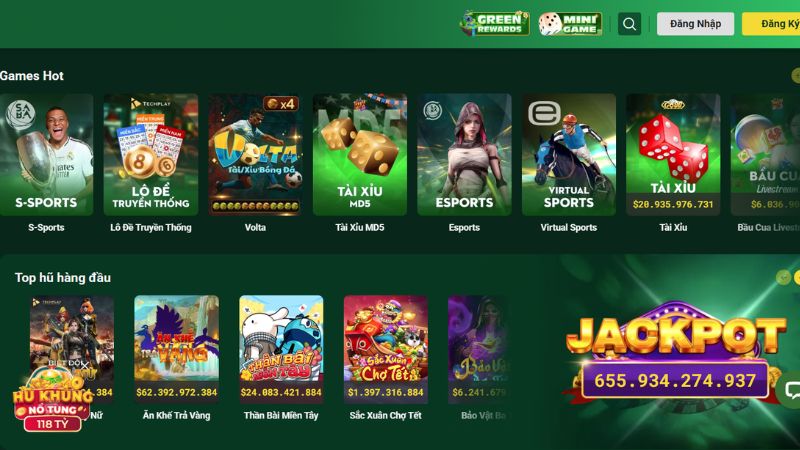Click the yellow Đăng Ký button
This screenshot has height=450, width=800.
tap(771, 24)
